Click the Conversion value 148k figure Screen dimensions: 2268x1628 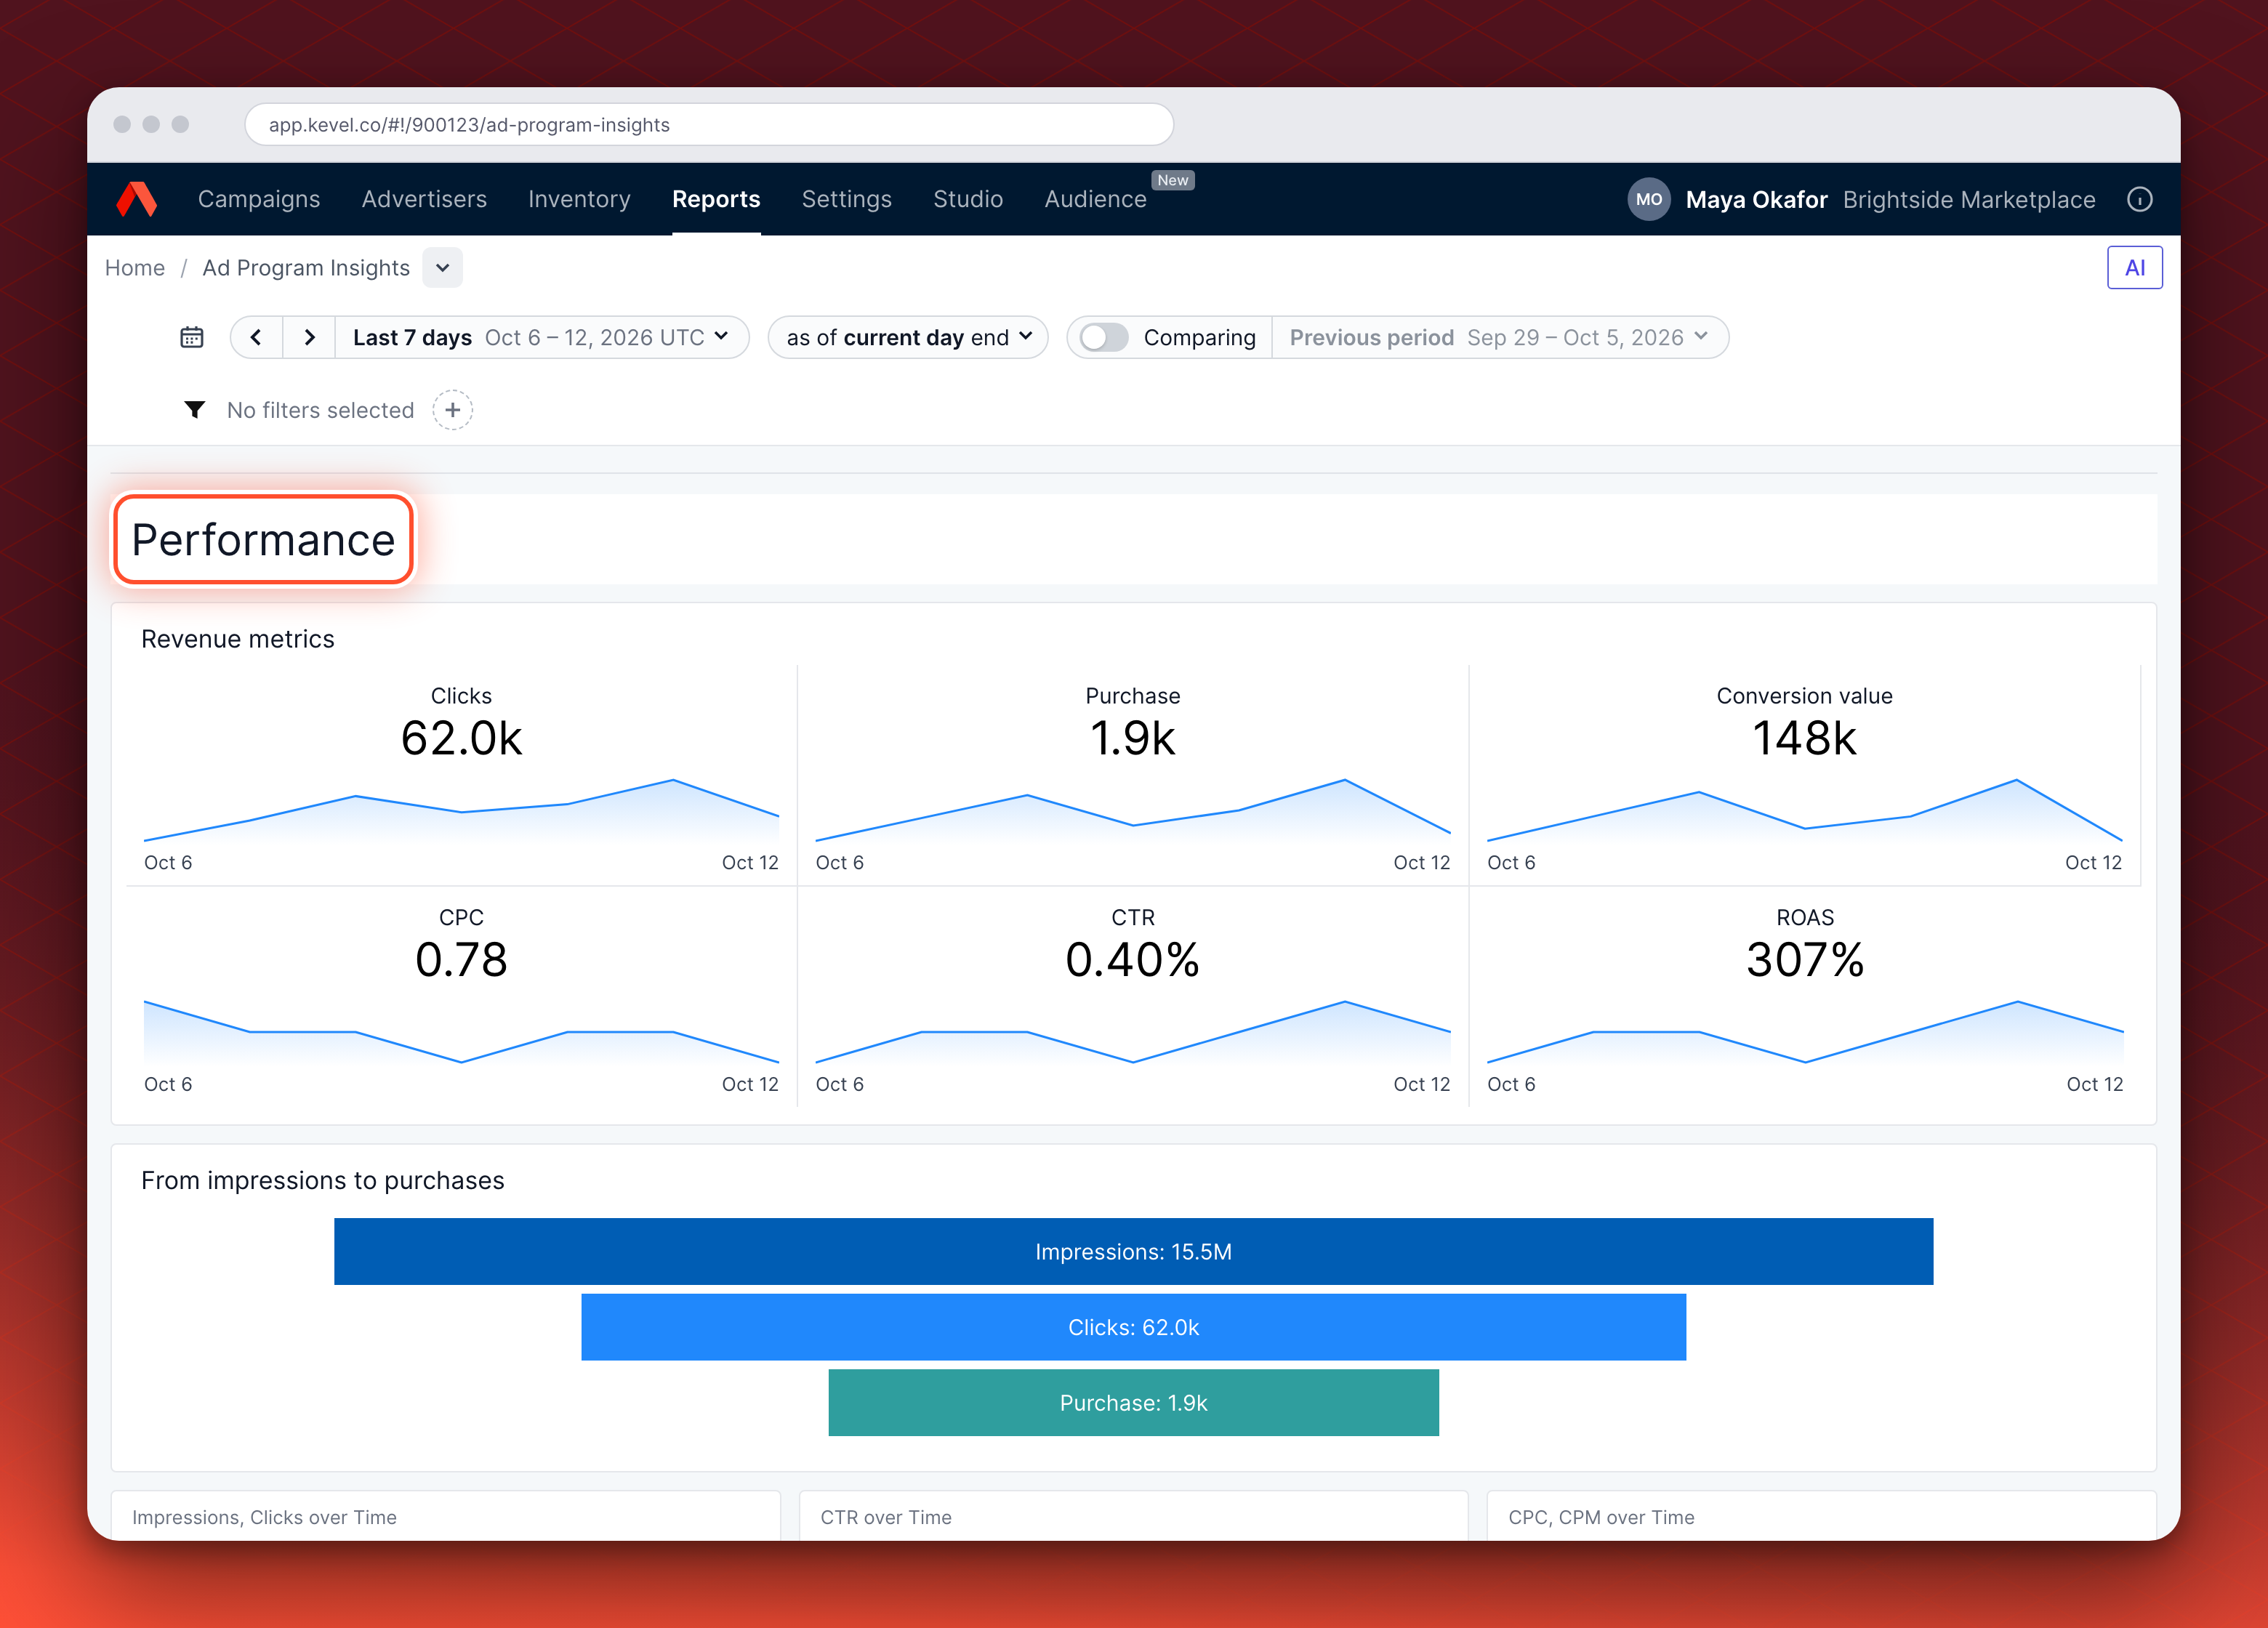[x=1804, y=738]
